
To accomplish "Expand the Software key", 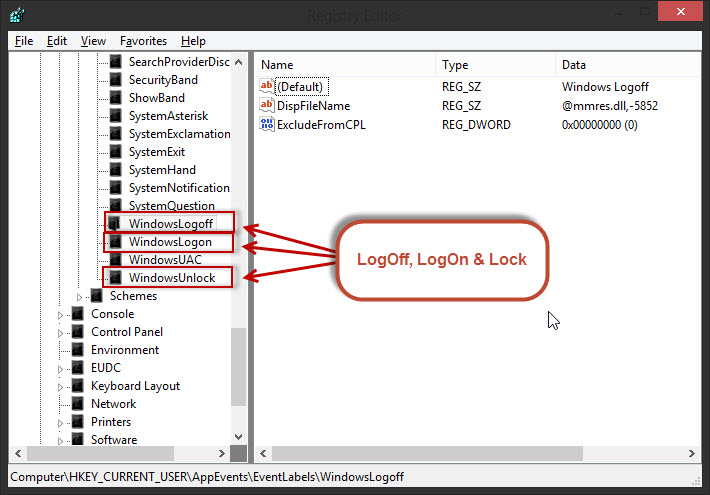I will [60, 441].
